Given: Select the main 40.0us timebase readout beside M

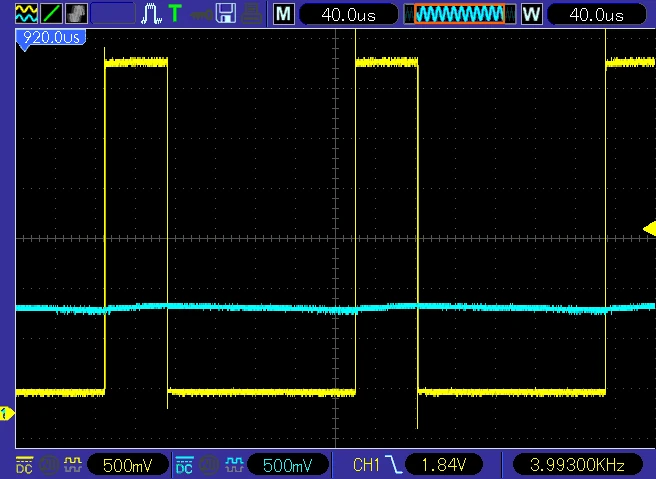Looking at the screenshot, I should click(x=348, y=15).
